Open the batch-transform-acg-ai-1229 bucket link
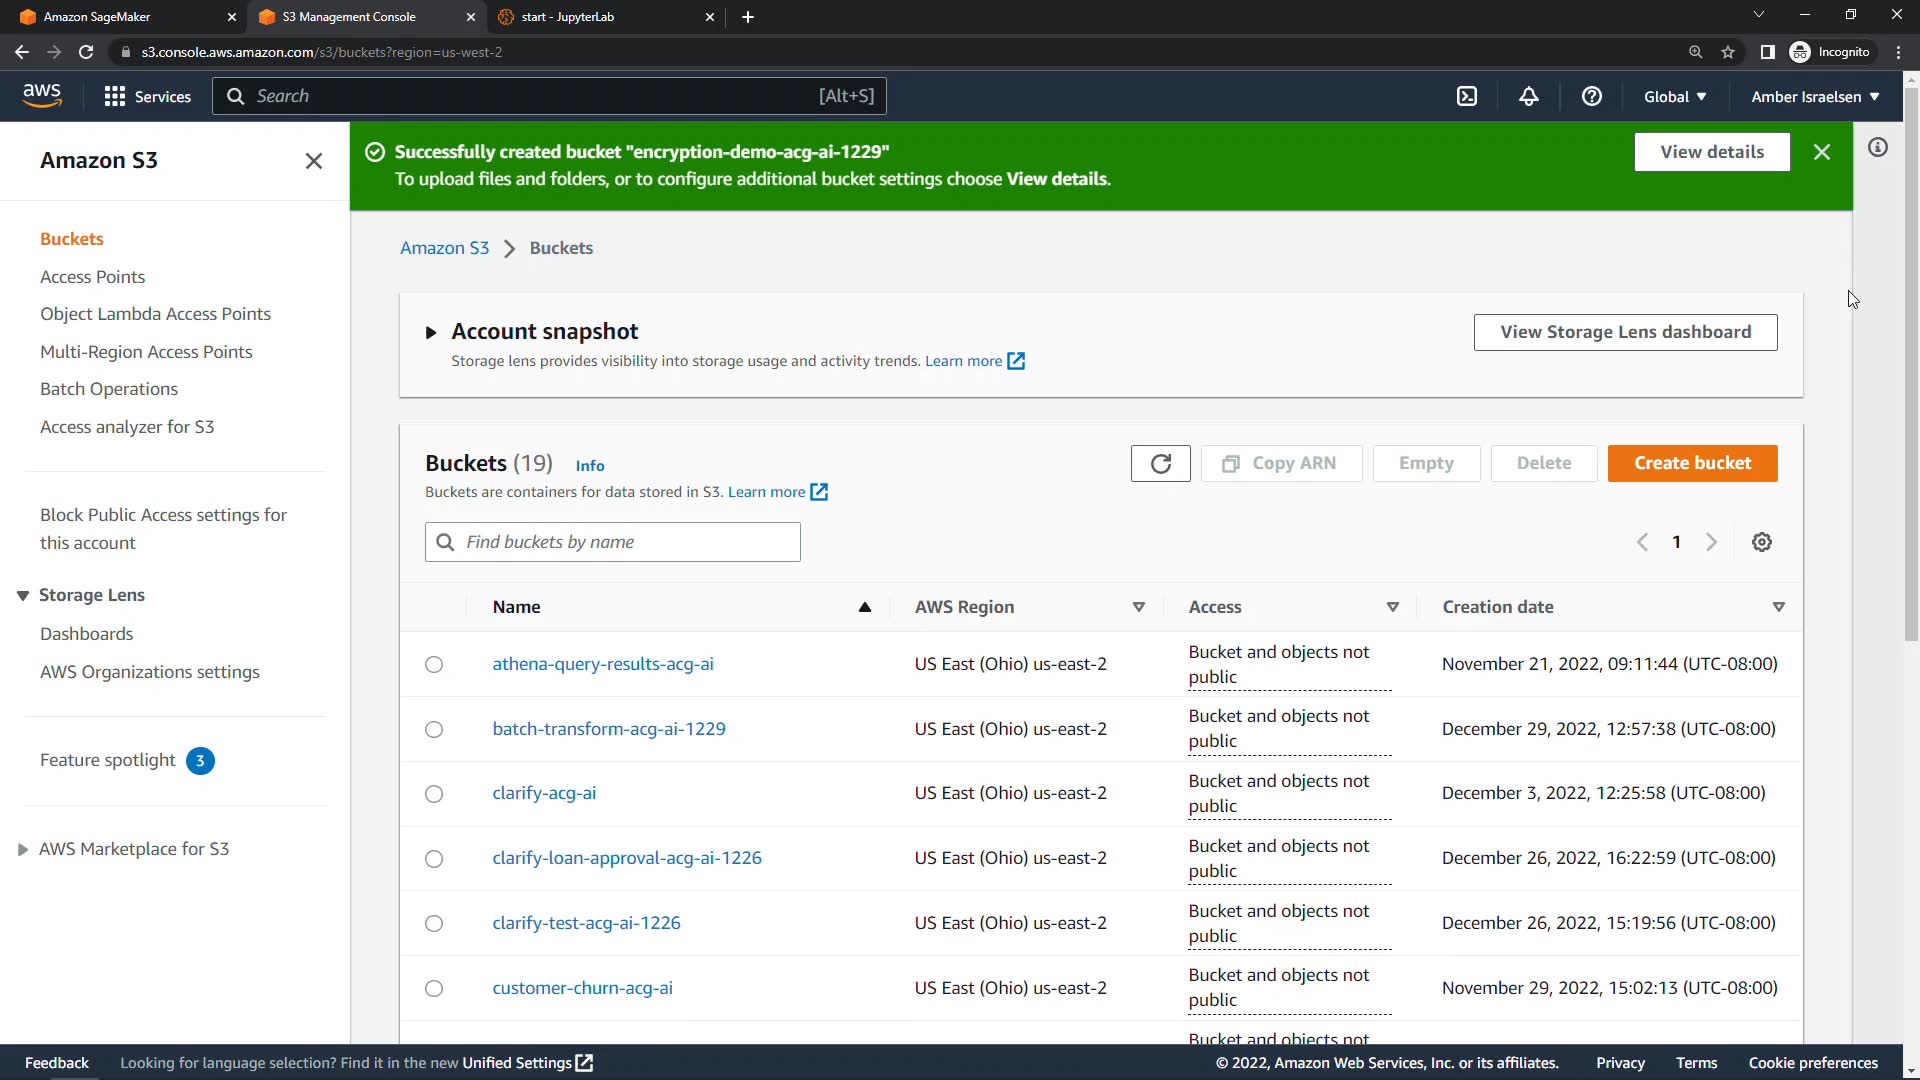1920x1080 pixels. coord(608,729)
